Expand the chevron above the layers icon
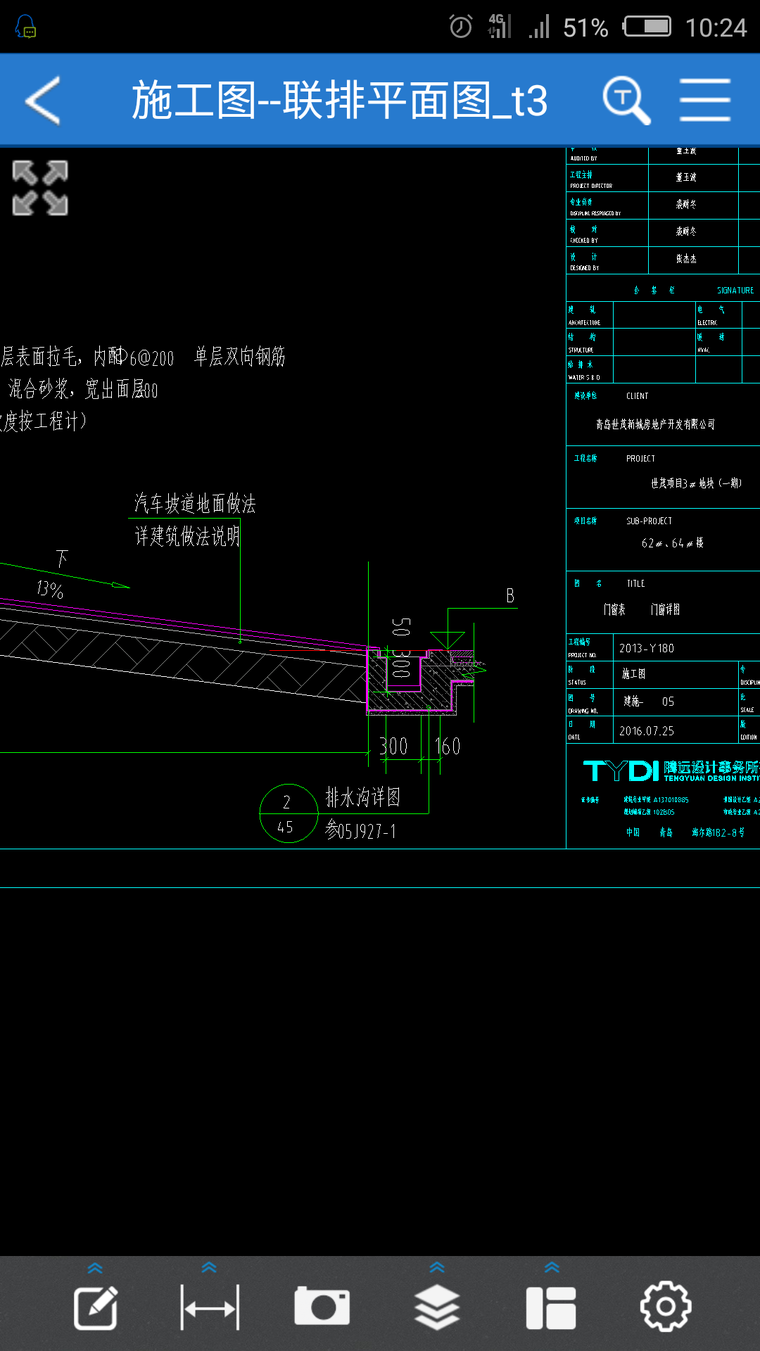 coord(437,1268)
